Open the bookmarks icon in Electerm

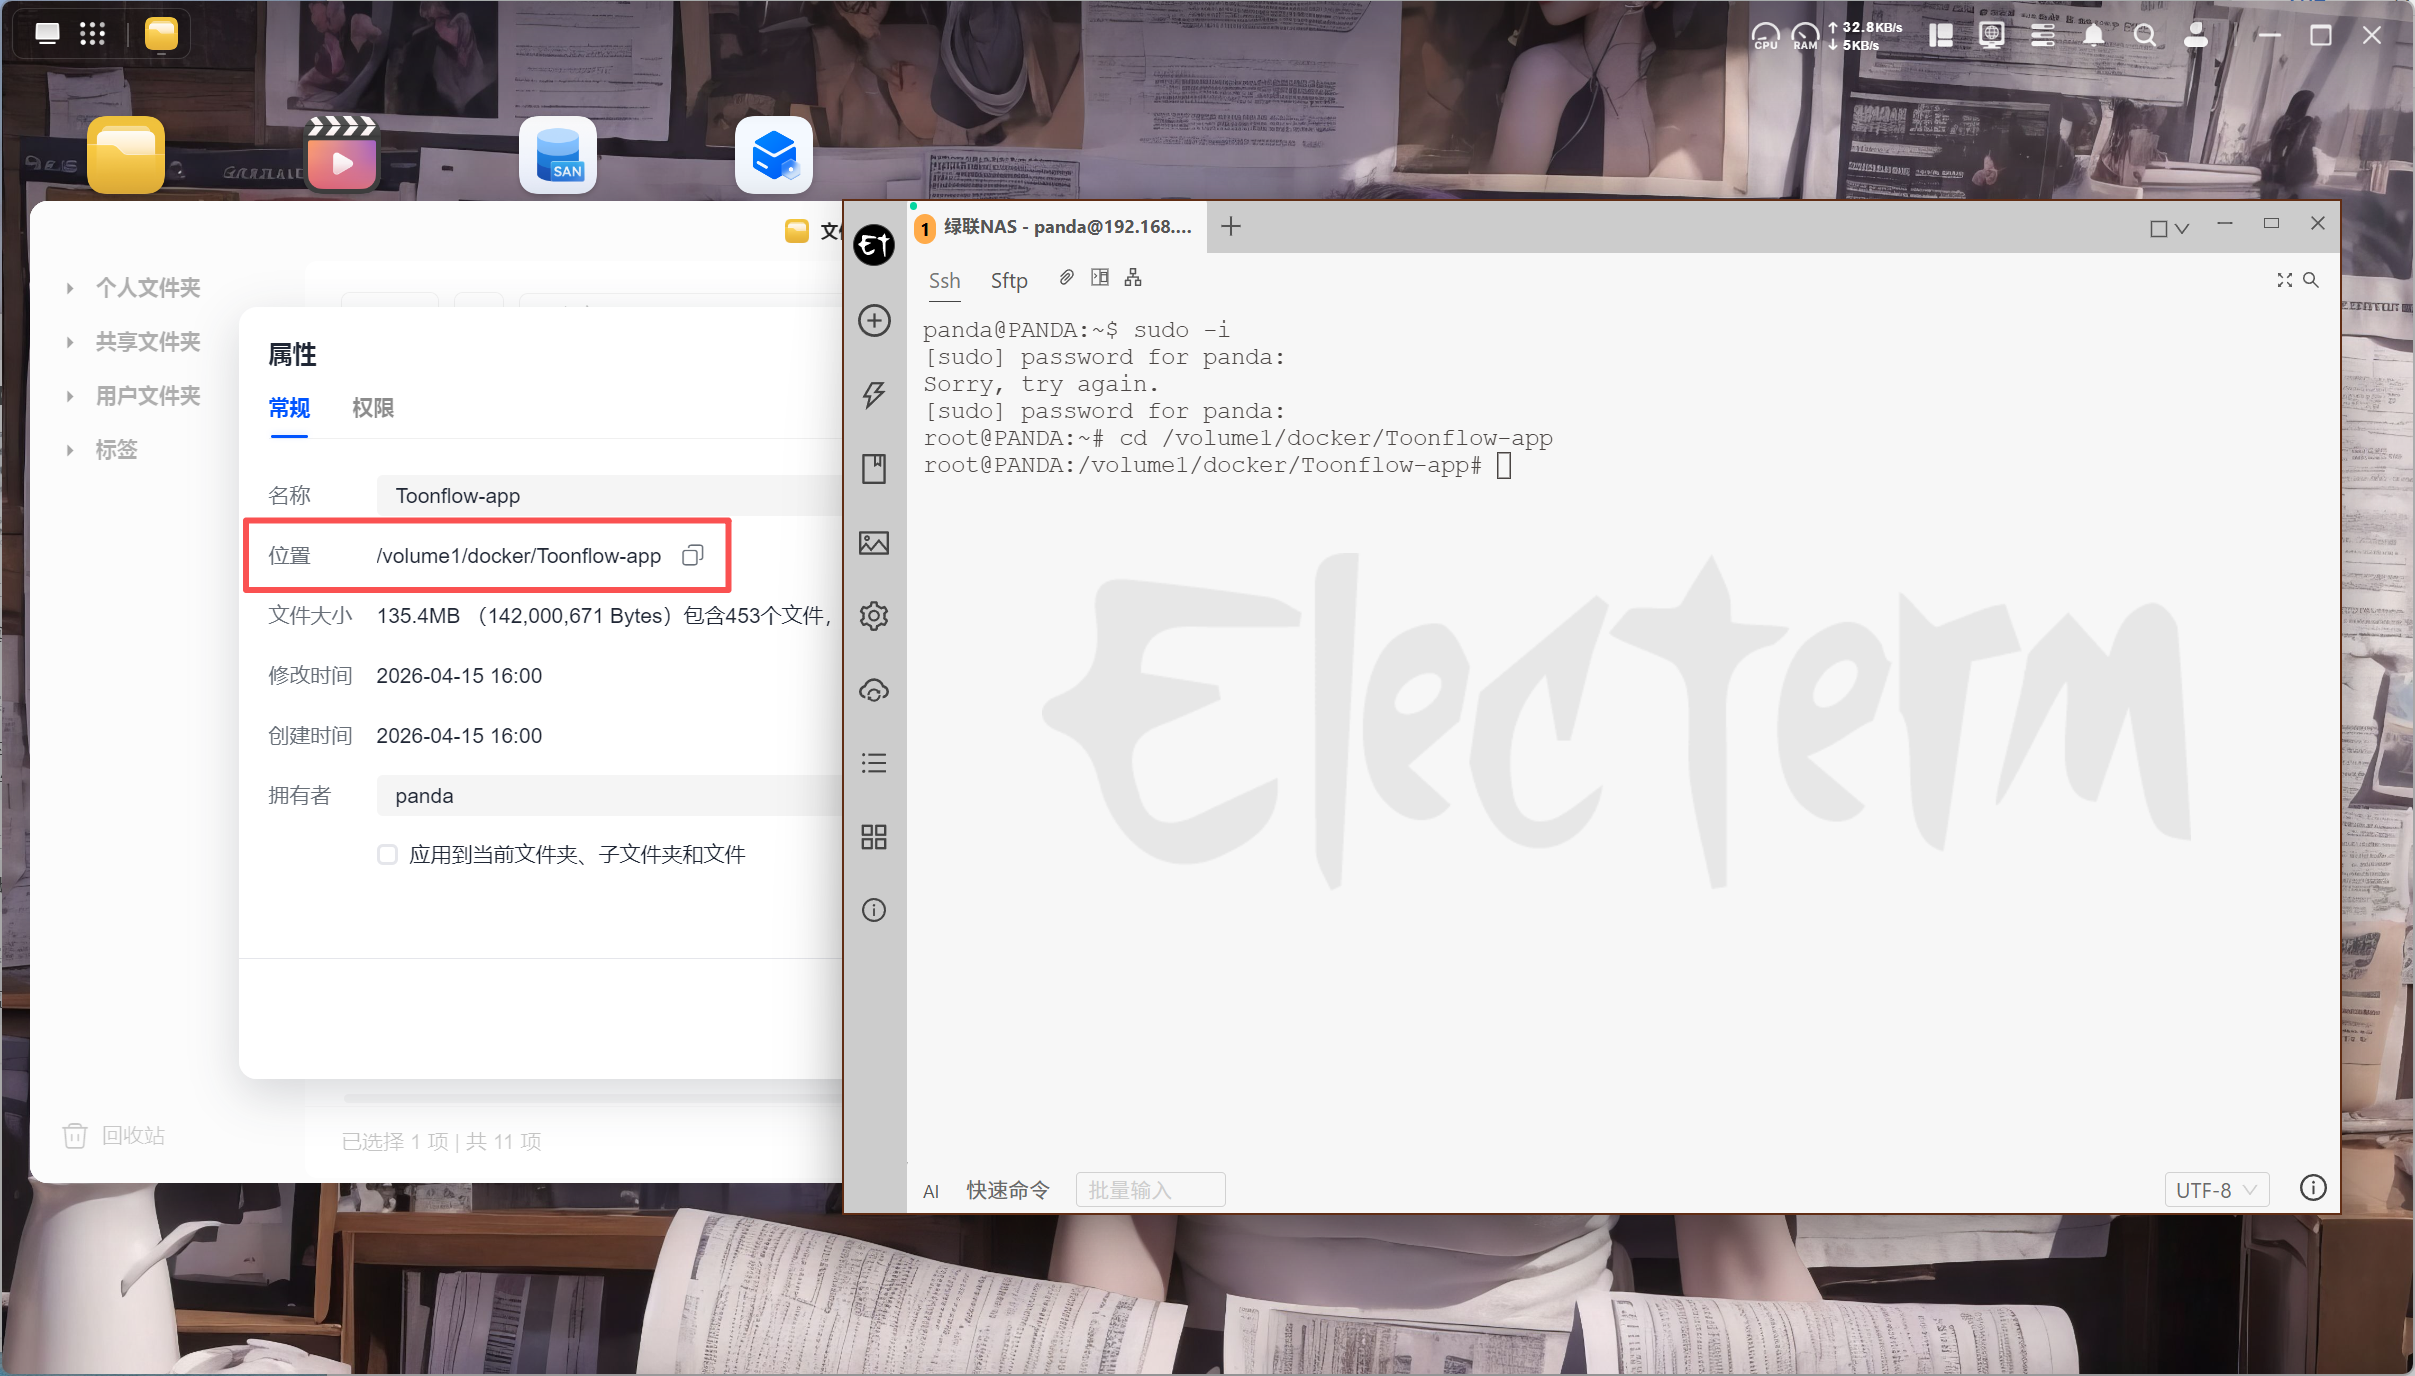[874, 469]
